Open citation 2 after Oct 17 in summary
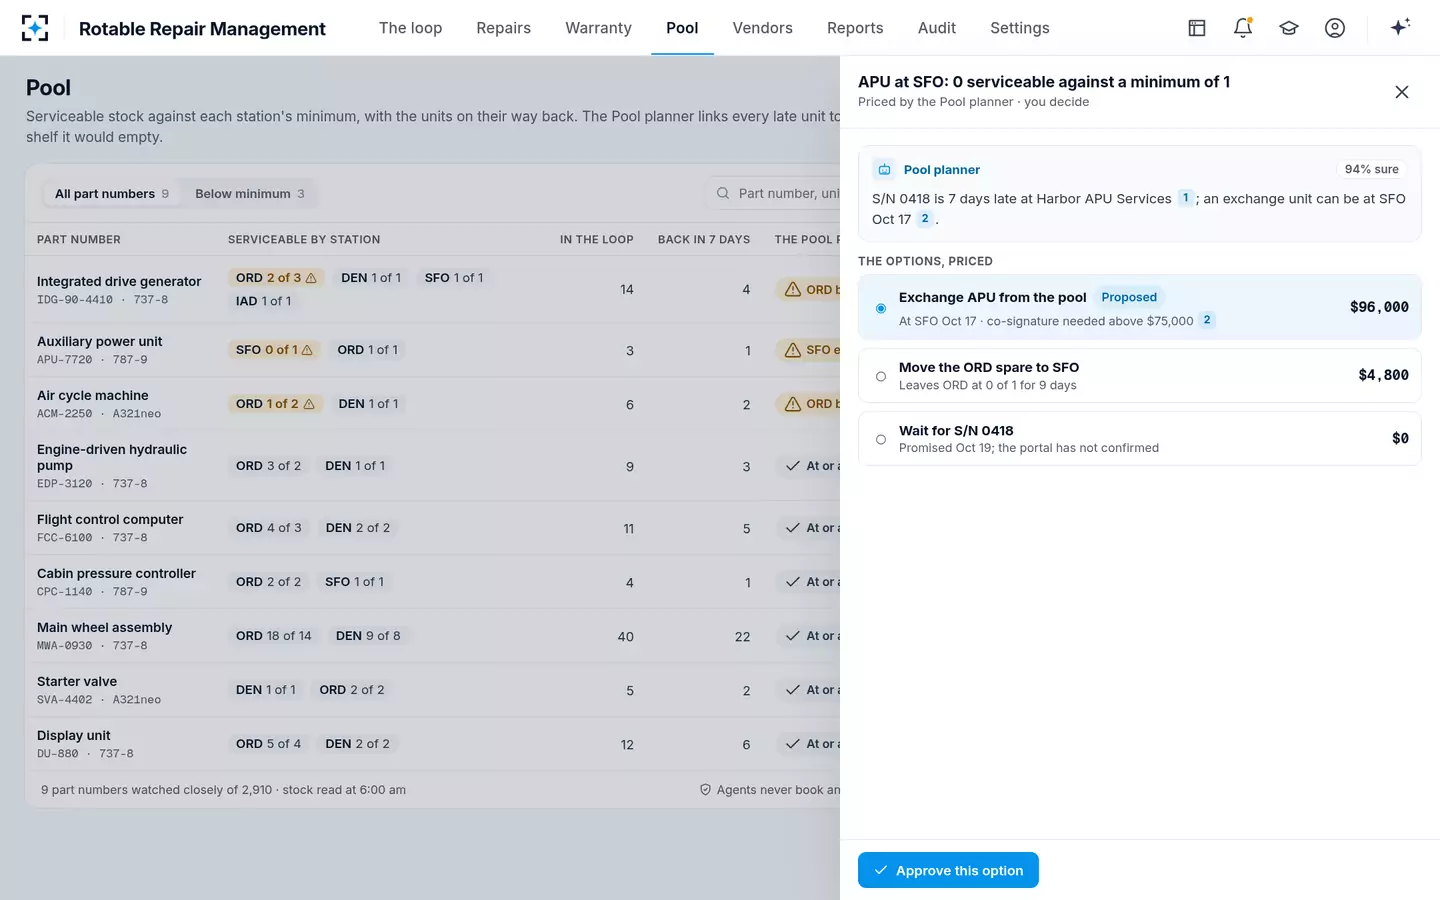1440x900 pixels. click(925, 219)
